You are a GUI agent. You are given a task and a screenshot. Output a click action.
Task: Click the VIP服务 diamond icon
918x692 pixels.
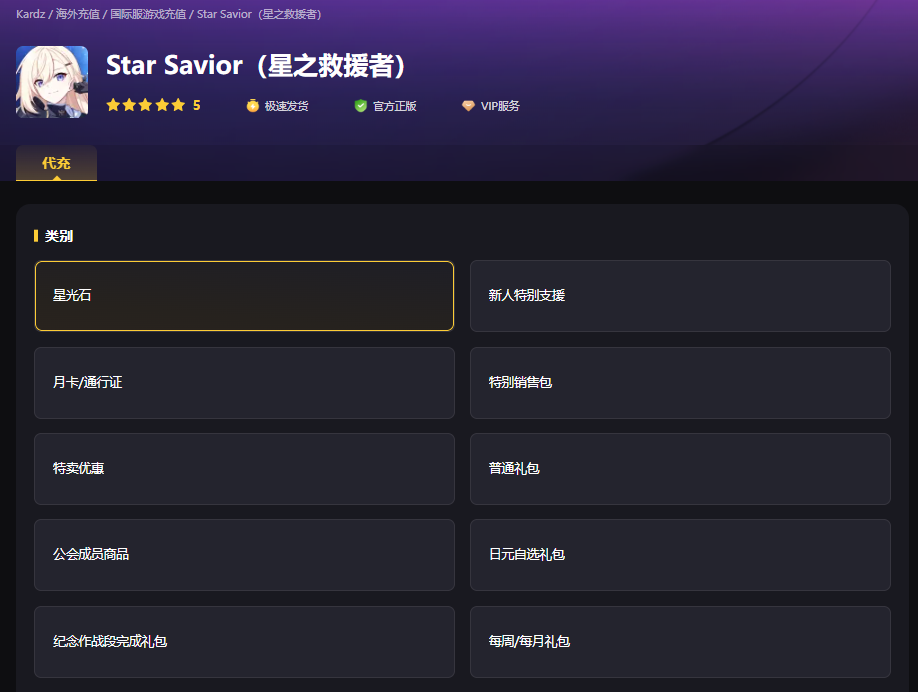[x=468, y=106]
